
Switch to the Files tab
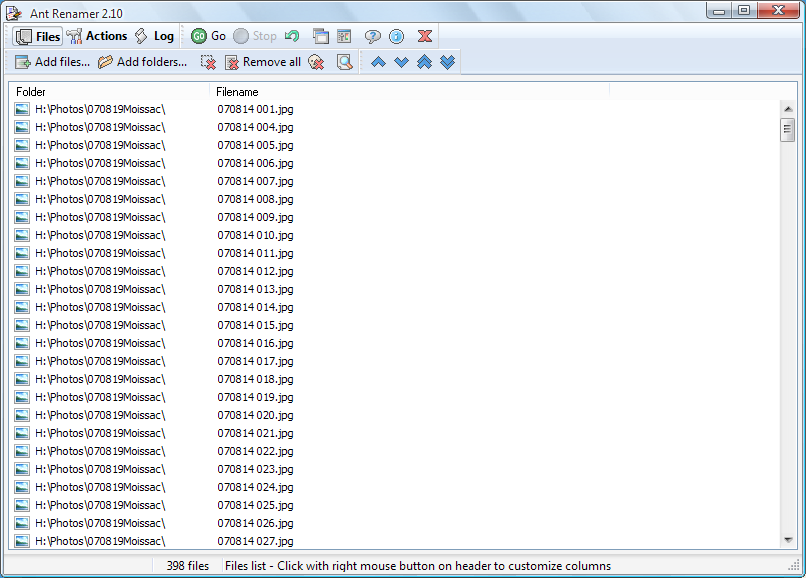[38, 36]
